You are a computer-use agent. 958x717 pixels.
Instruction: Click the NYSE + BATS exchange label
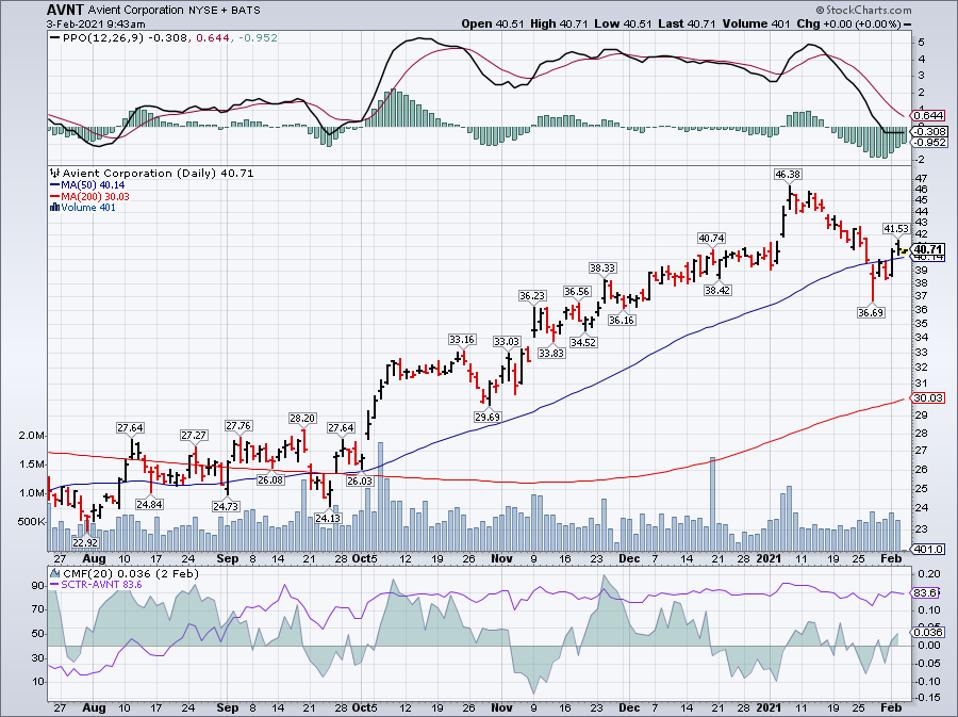[x=224, y=10]
